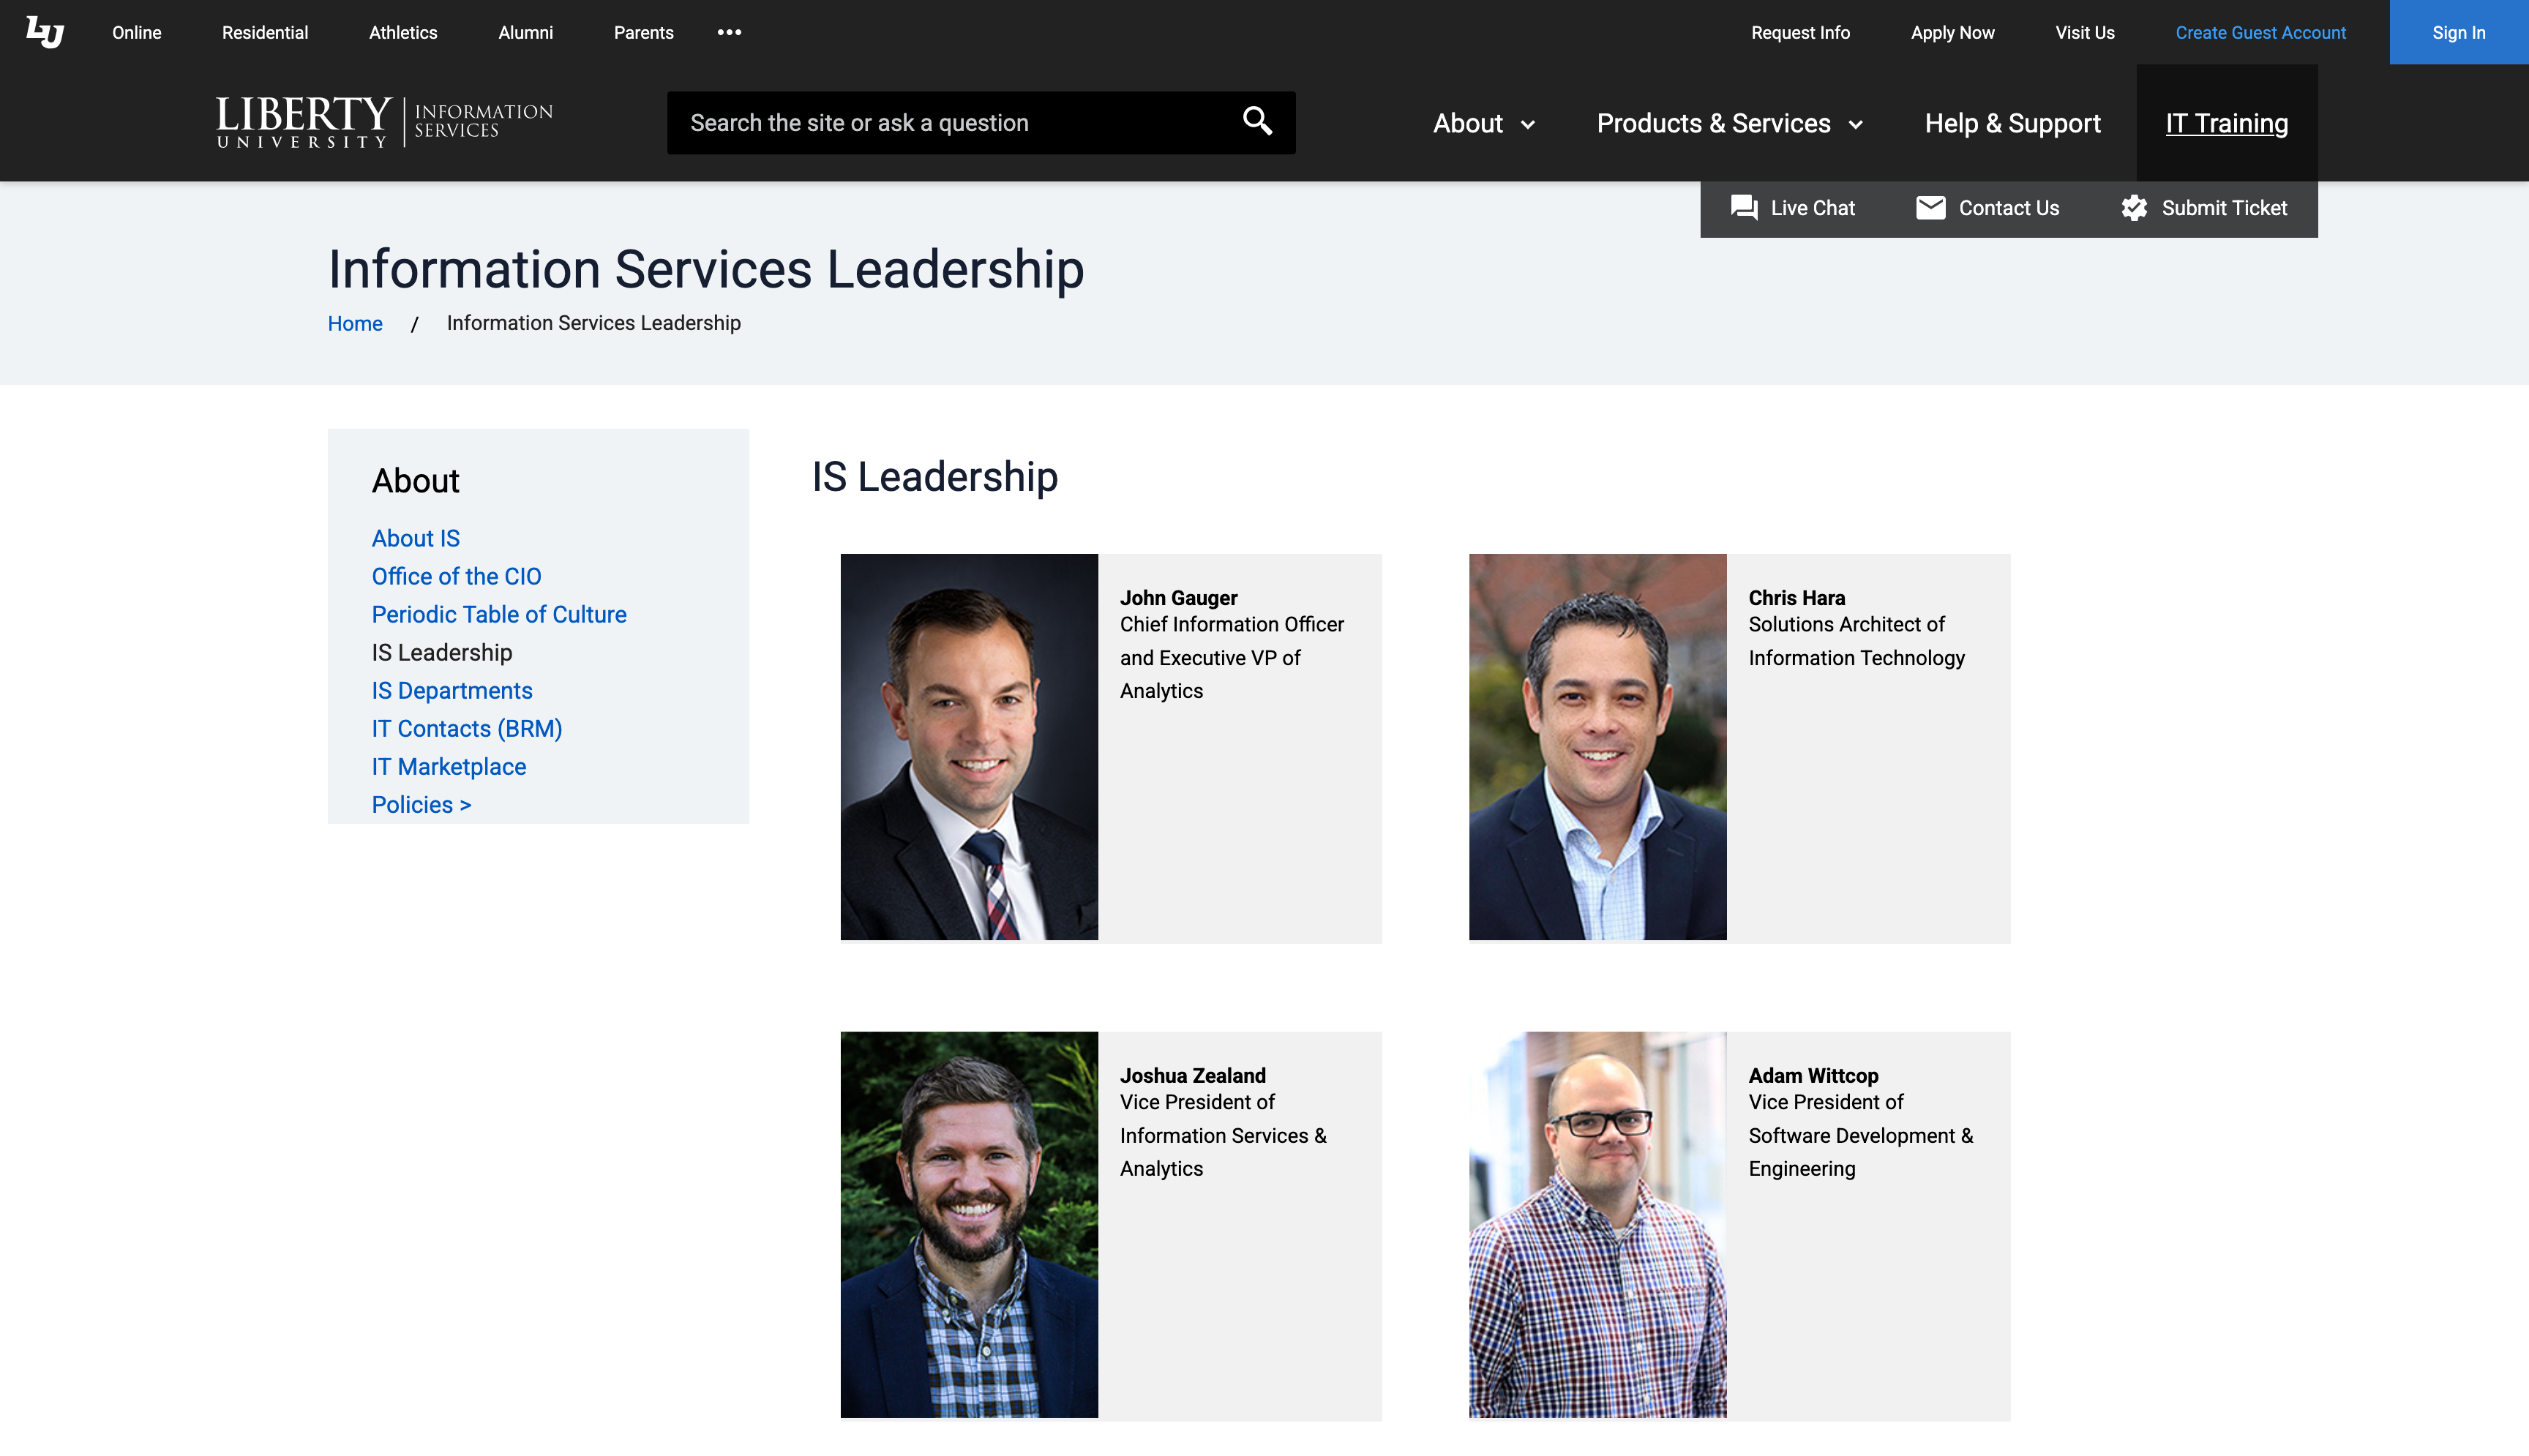The image size is (2529, 1456).
Task: Open the Liberty University Information Services logo
Action: pyautogui.click(x=385, y=122)
